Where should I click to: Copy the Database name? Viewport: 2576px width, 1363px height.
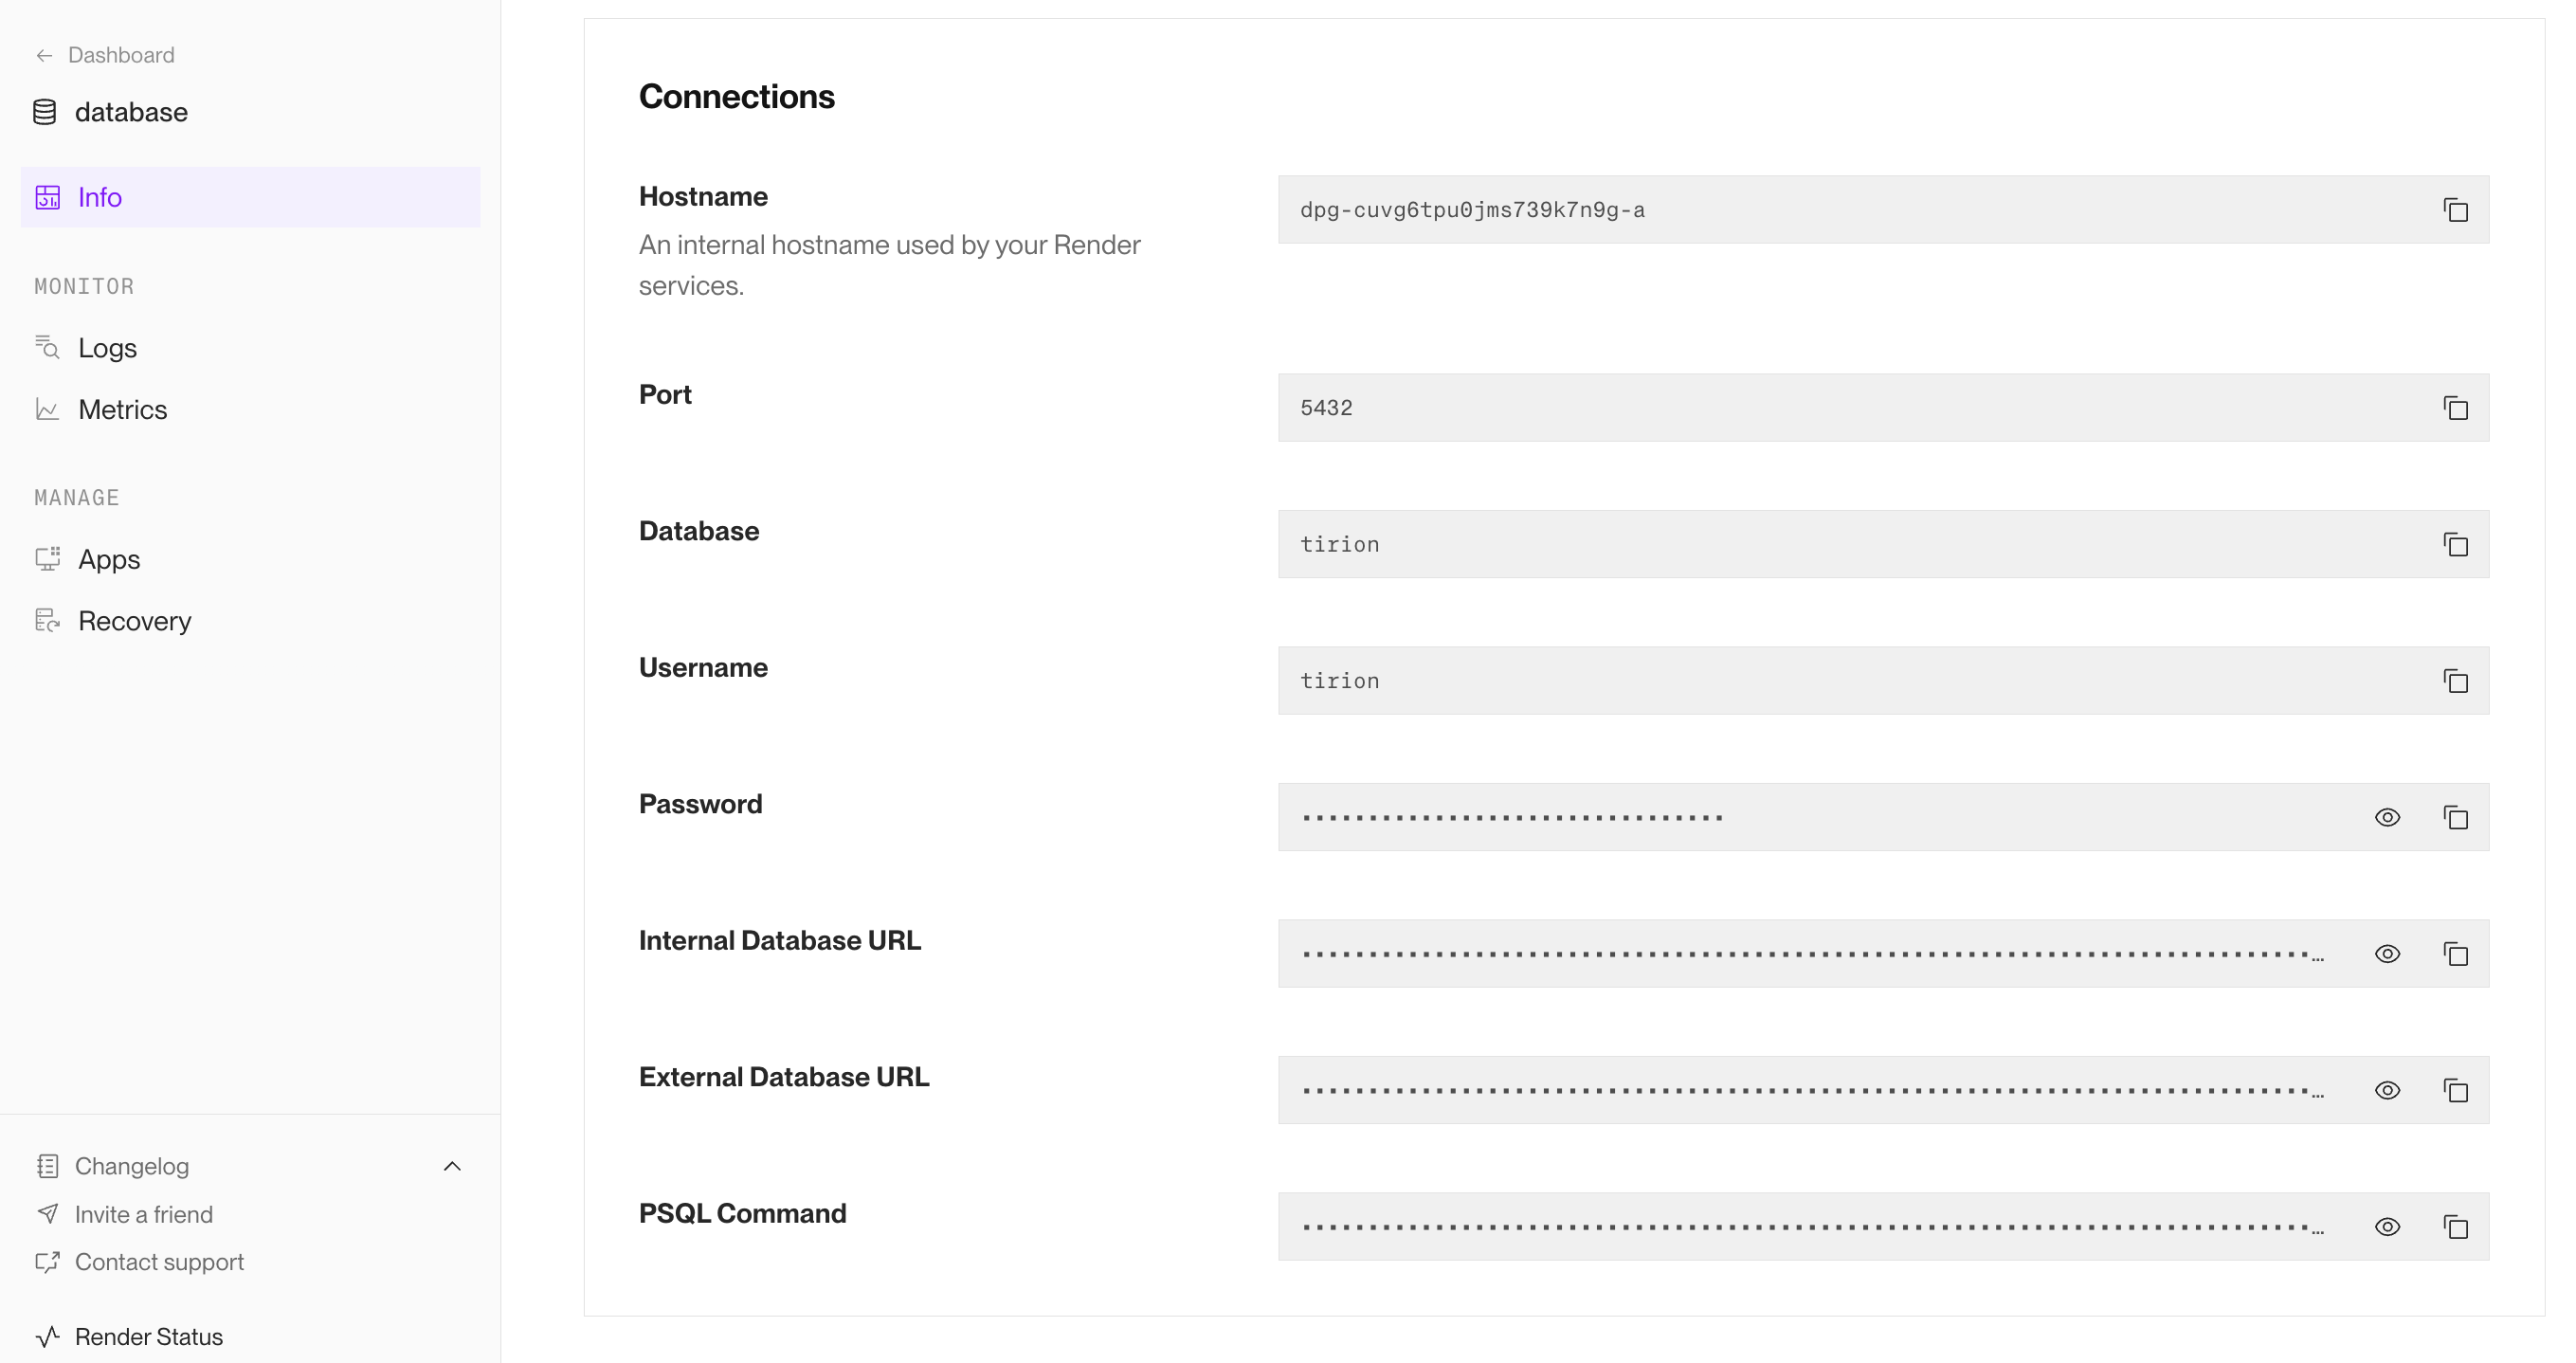click(2455, 545)
